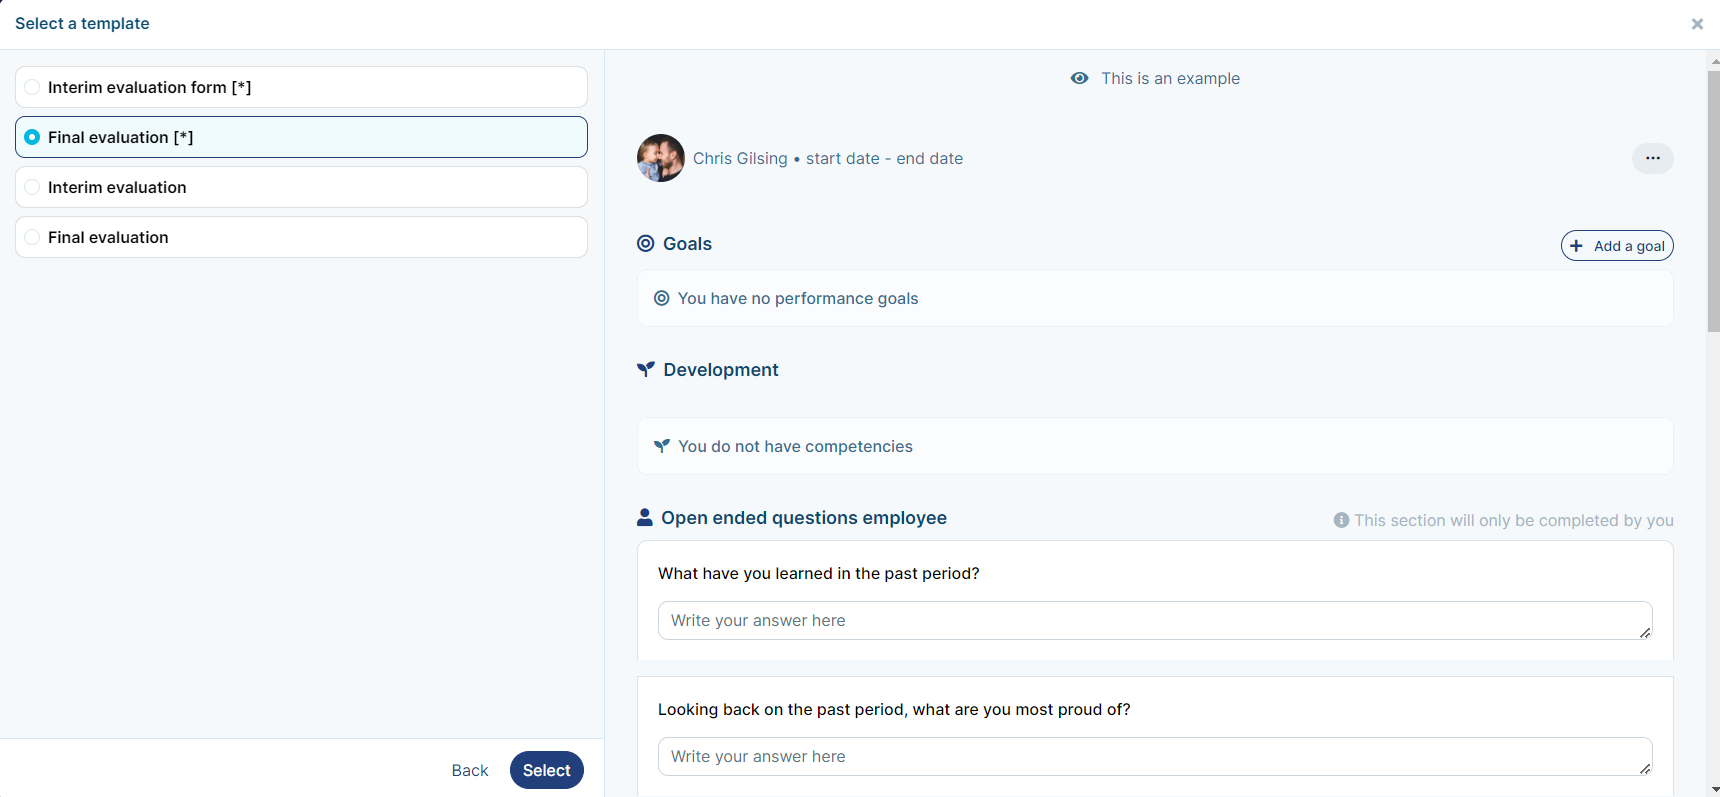Click the You have no performance goals text
The image size is (1720, 797).
[798, 298]
